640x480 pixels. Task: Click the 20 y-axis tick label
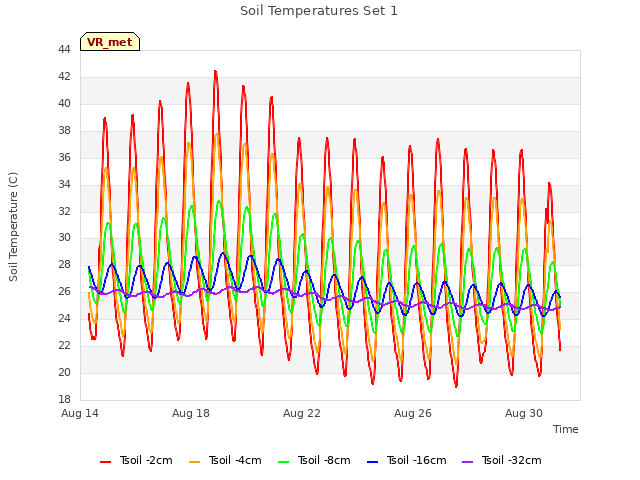[64, 372]
